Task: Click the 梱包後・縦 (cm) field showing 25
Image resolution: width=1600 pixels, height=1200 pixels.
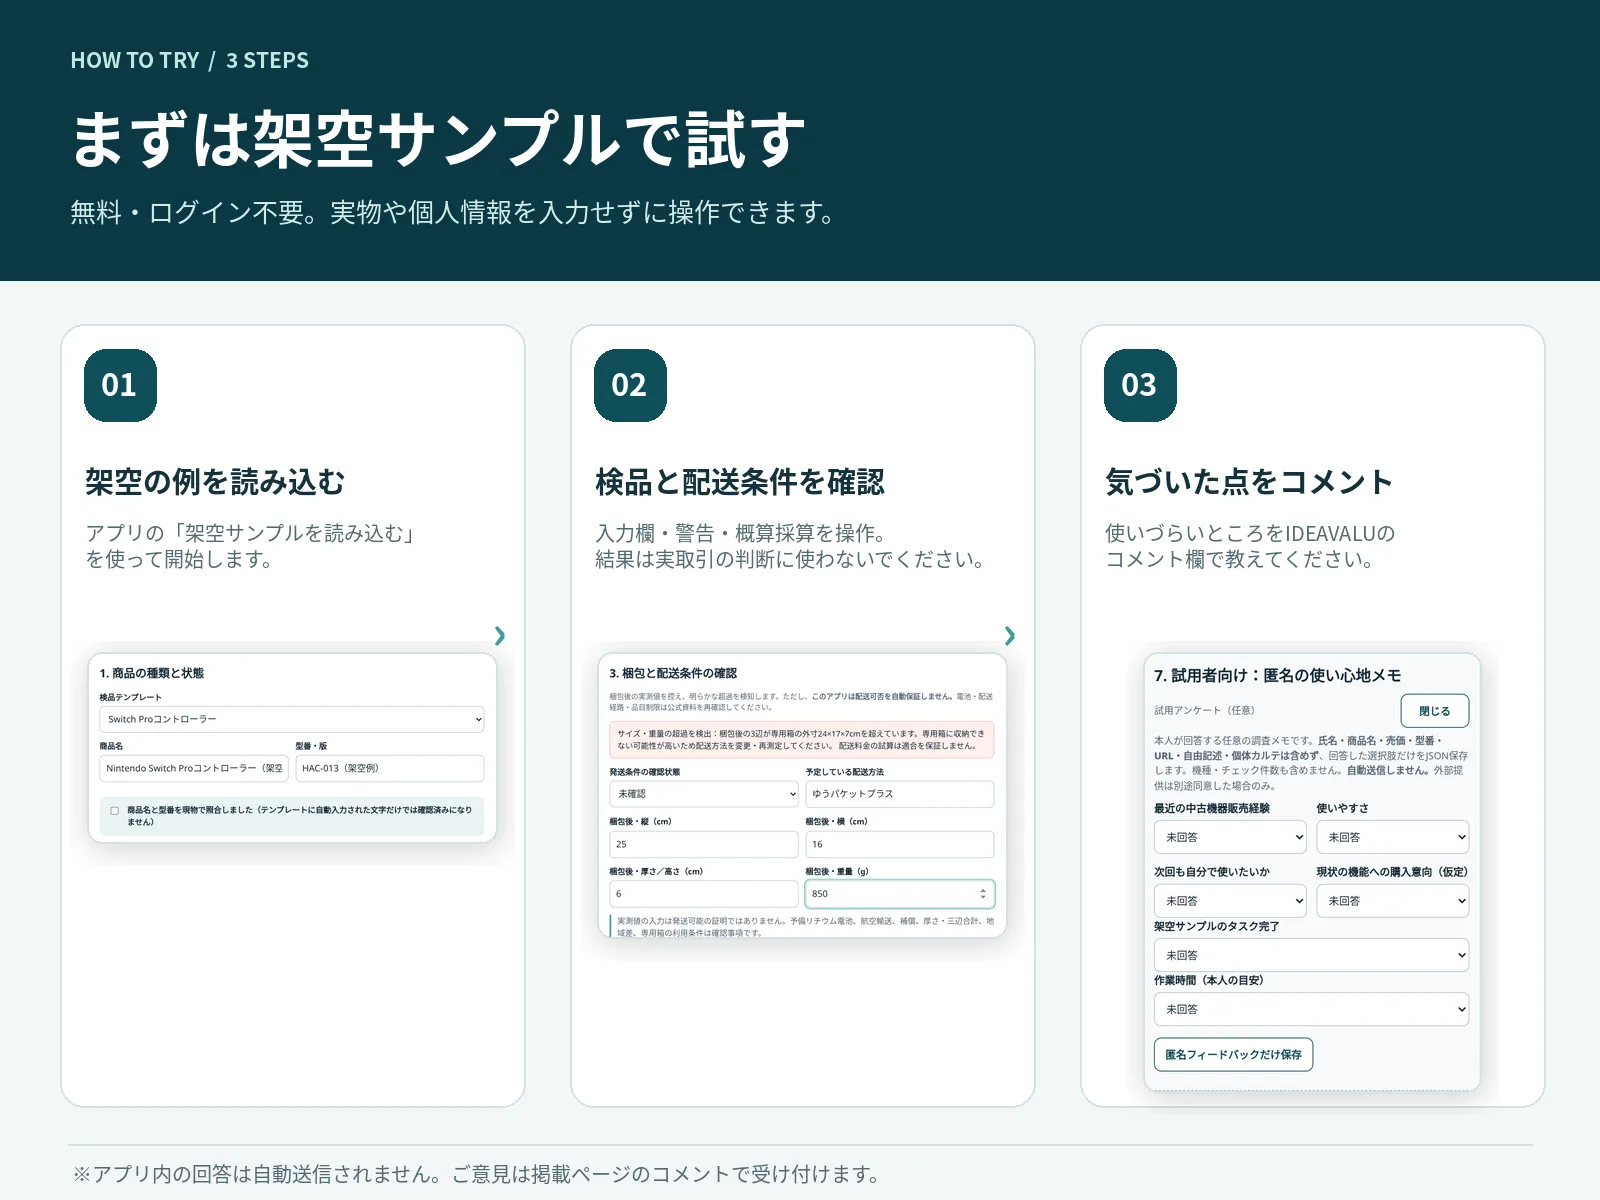Action: click(x=704, y=844)
